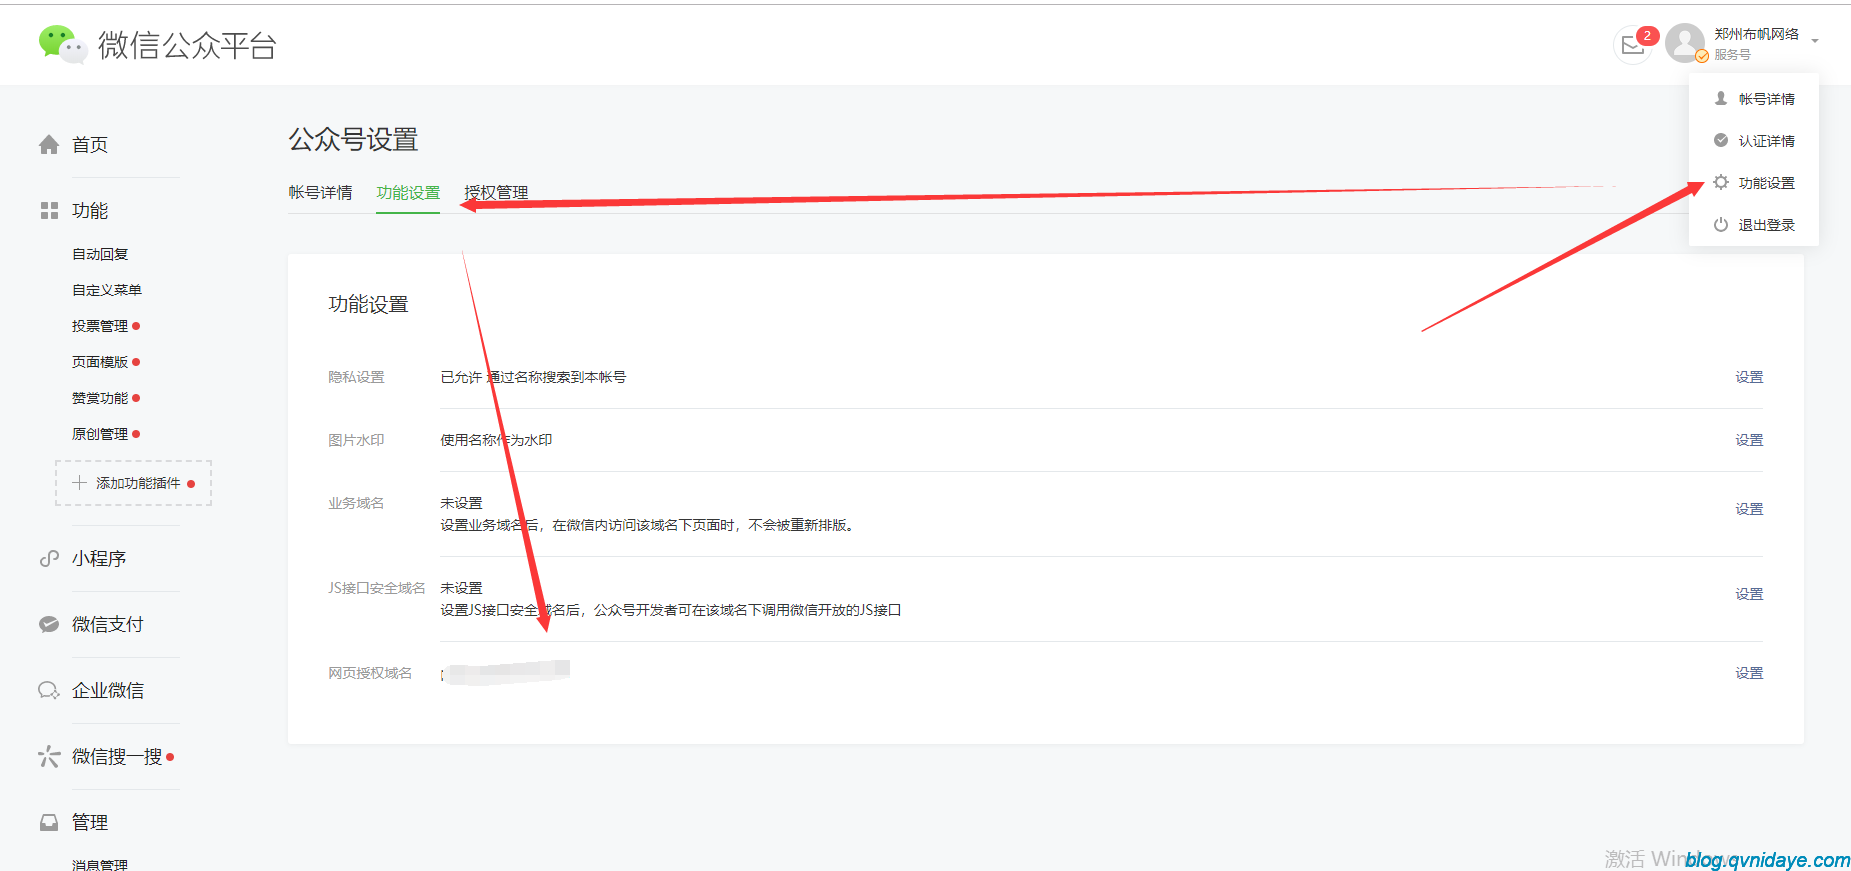Open the notification mail icon
This screenshot has width=1851, height=871.
1632,46
